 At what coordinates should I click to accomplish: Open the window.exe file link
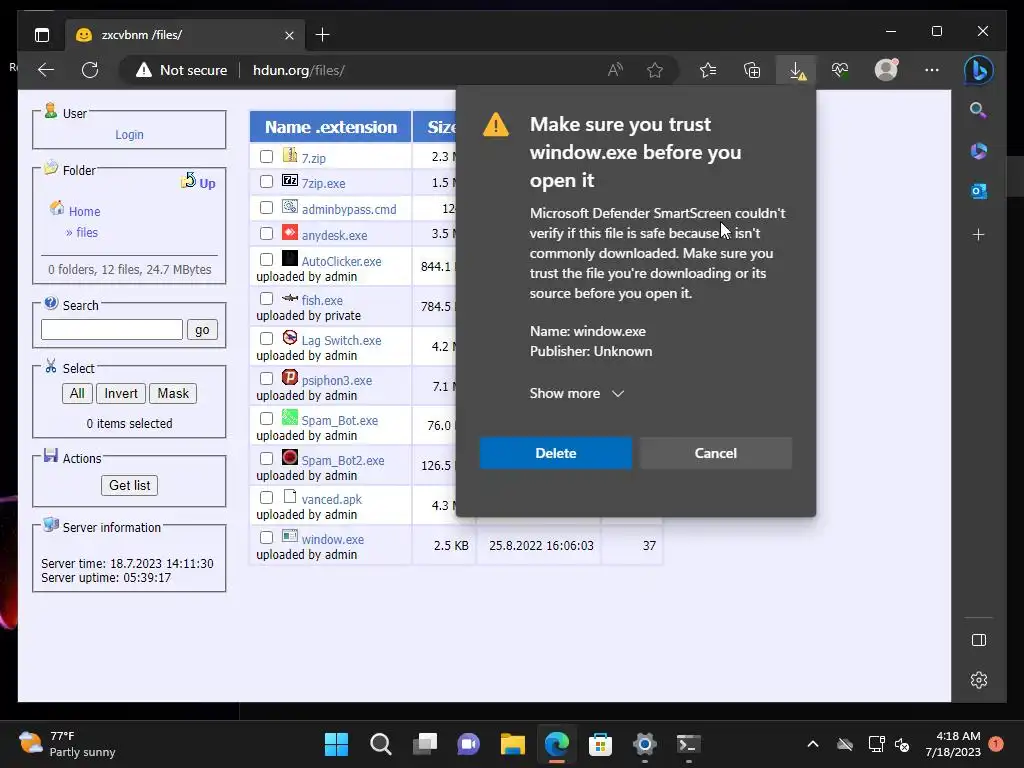click(x=332, y=539)
